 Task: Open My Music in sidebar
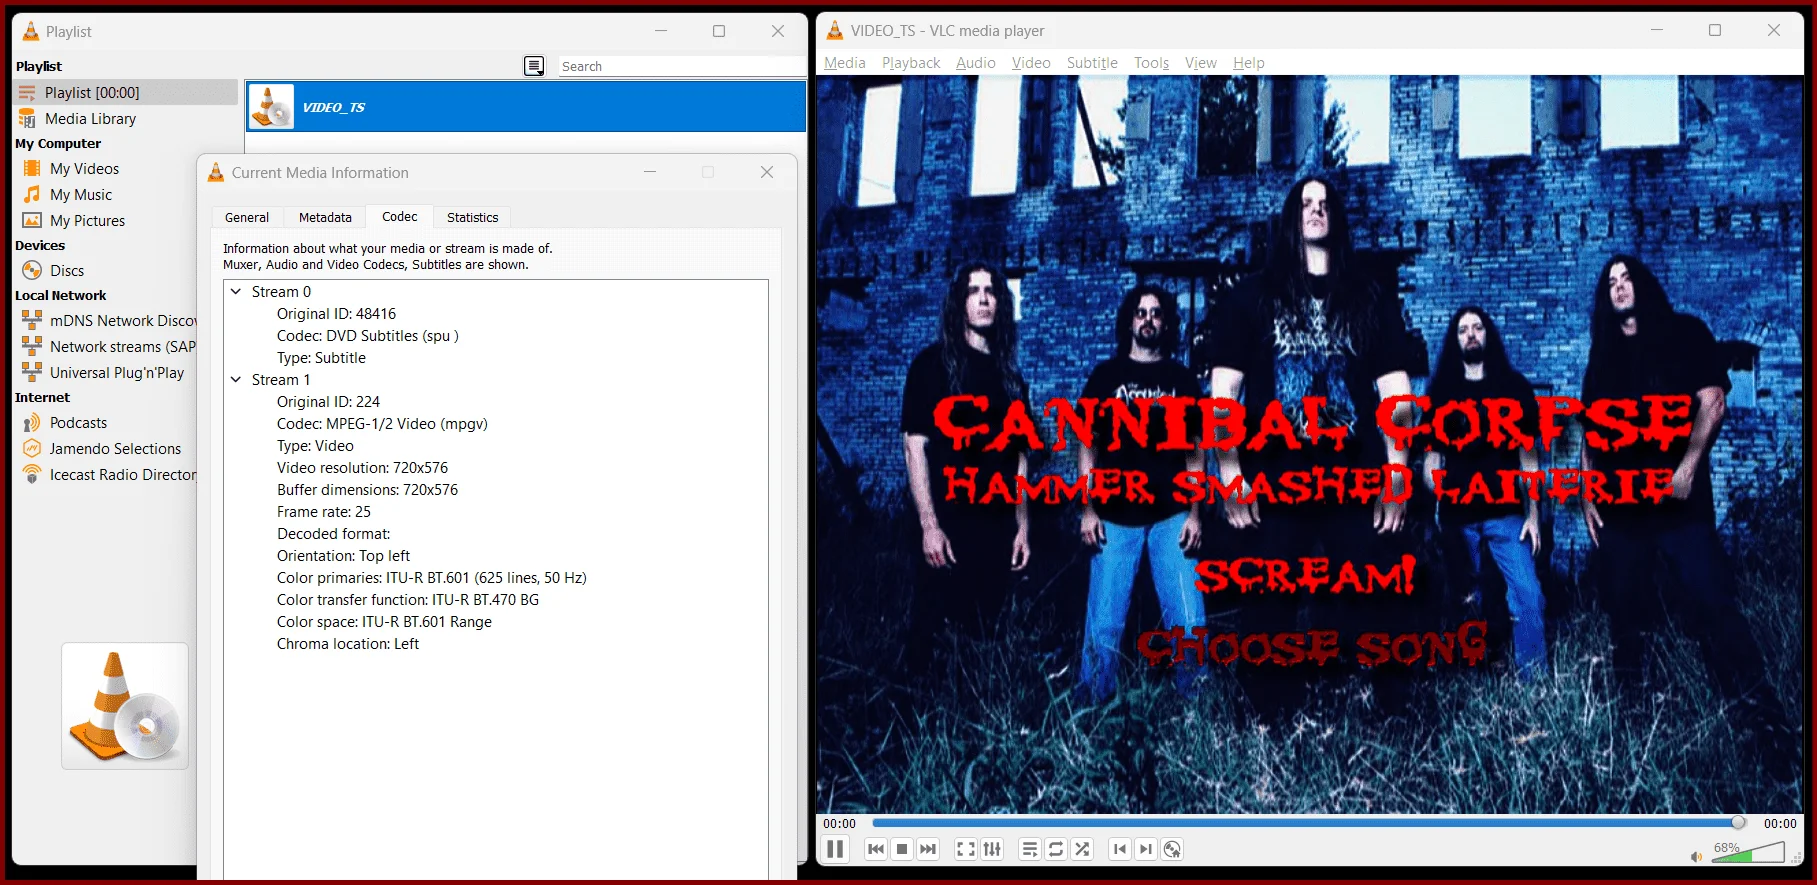coord(81,195)
